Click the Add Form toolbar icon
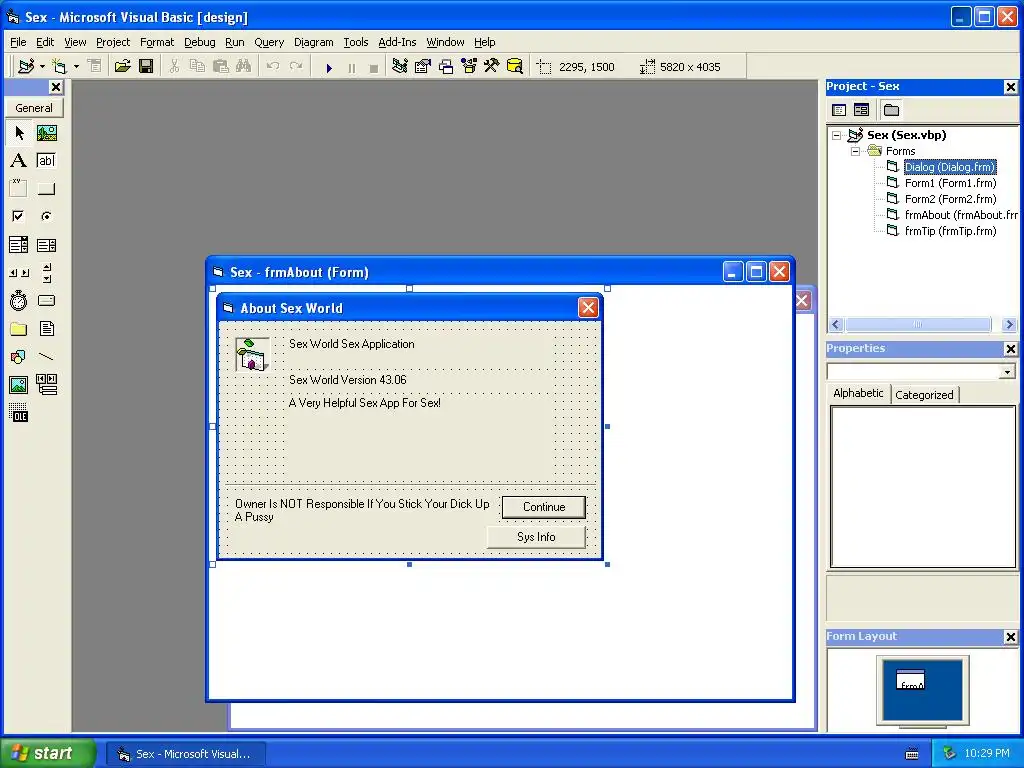This screenshot has height=768, width=1024. tap(59, 67)
